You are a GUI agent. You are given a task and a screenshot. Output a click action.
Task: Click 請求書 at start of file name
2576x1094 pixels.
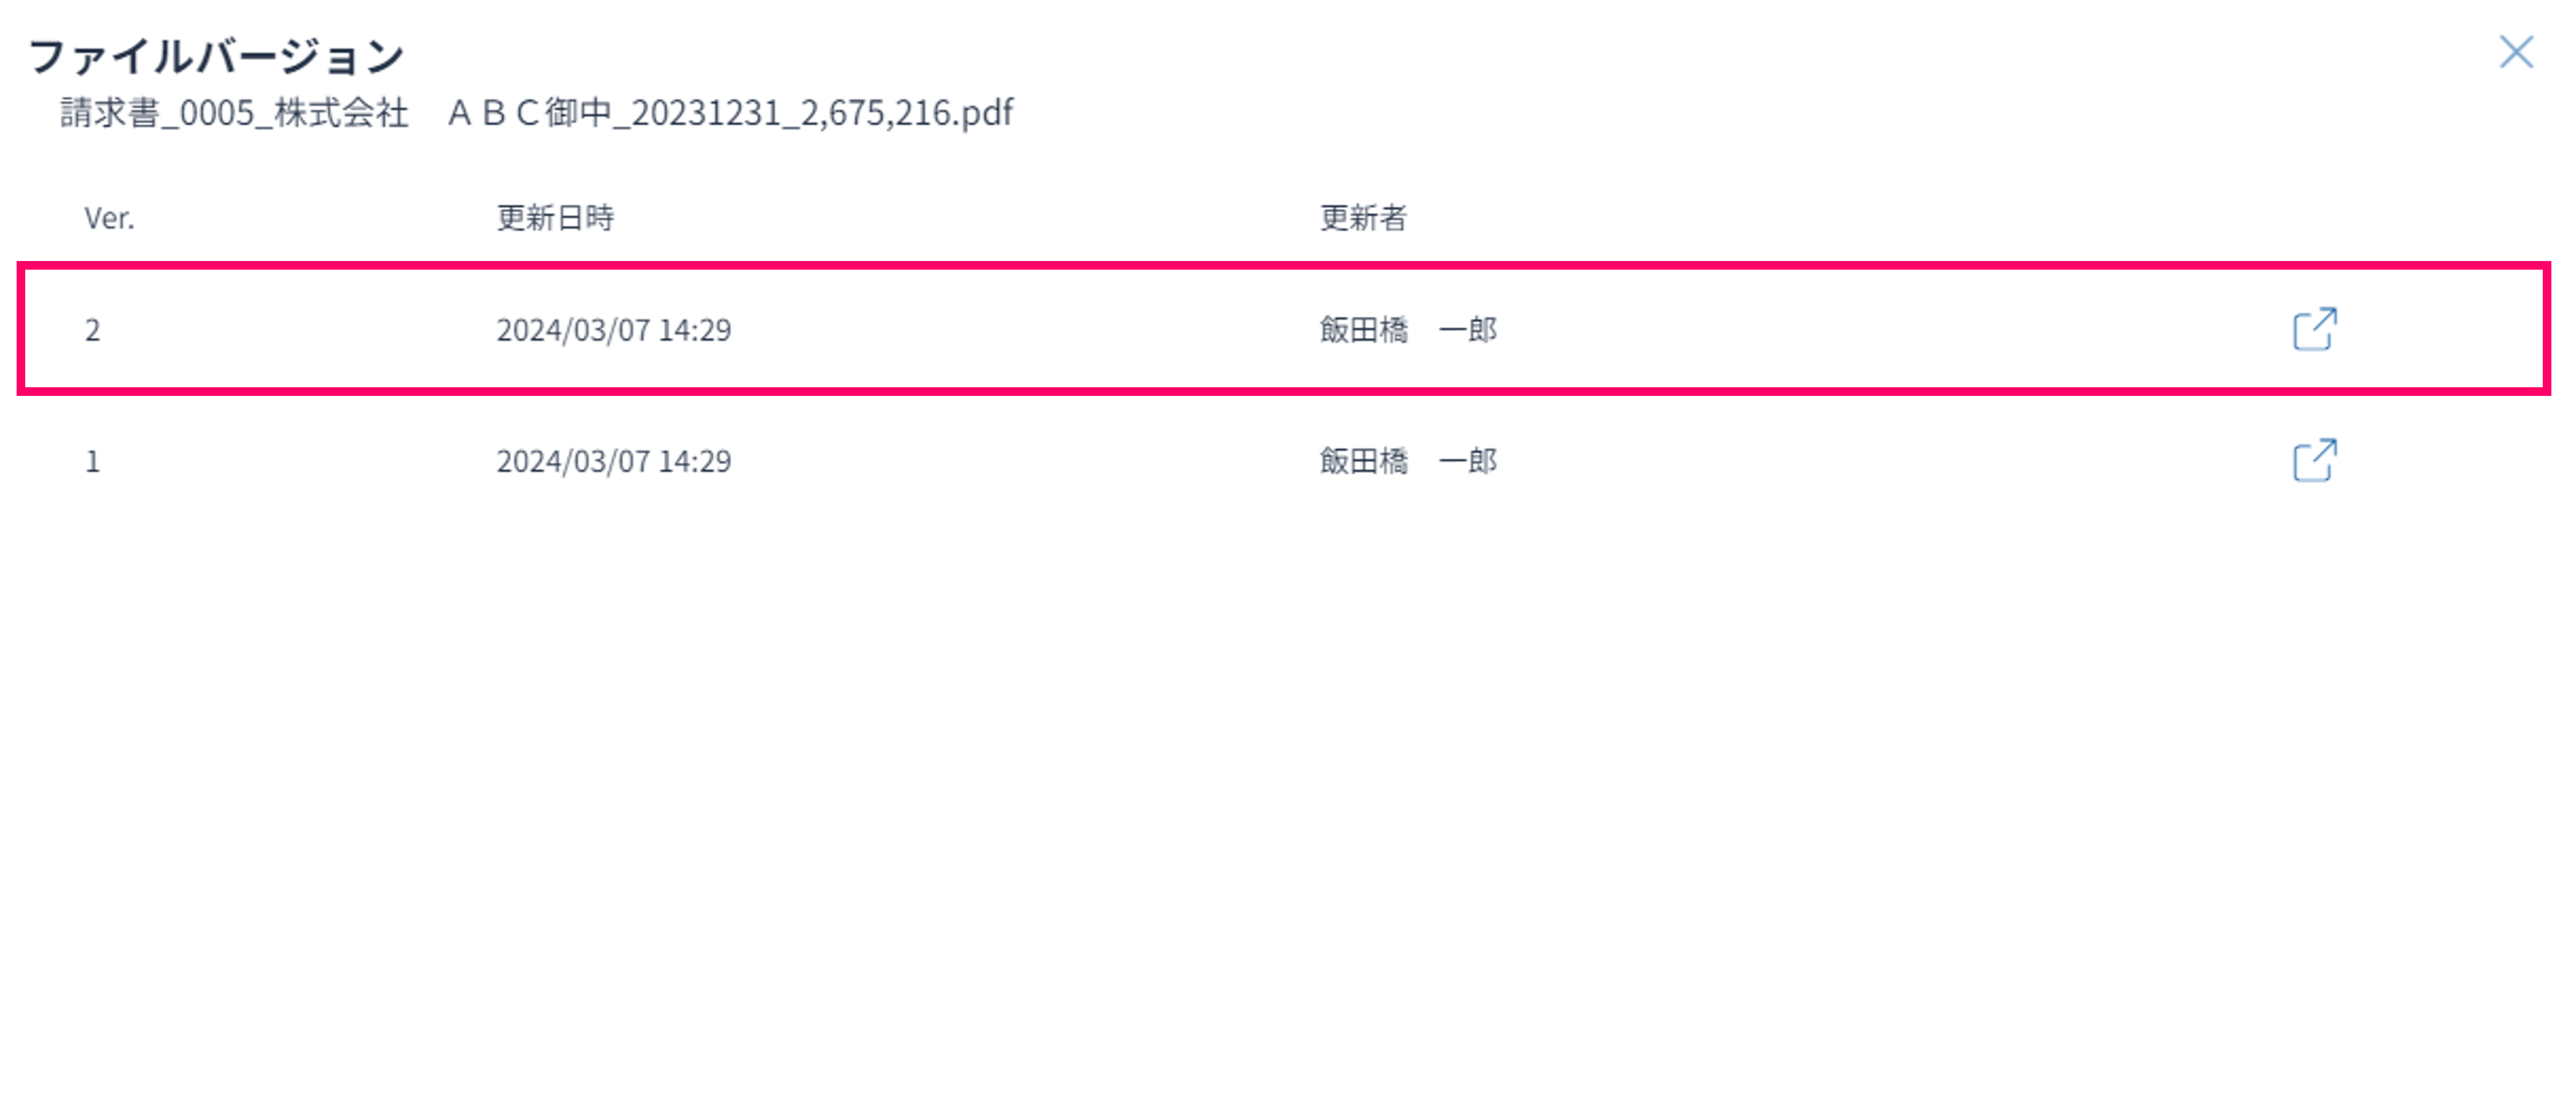pyautogui.click(x=109, y=113)
